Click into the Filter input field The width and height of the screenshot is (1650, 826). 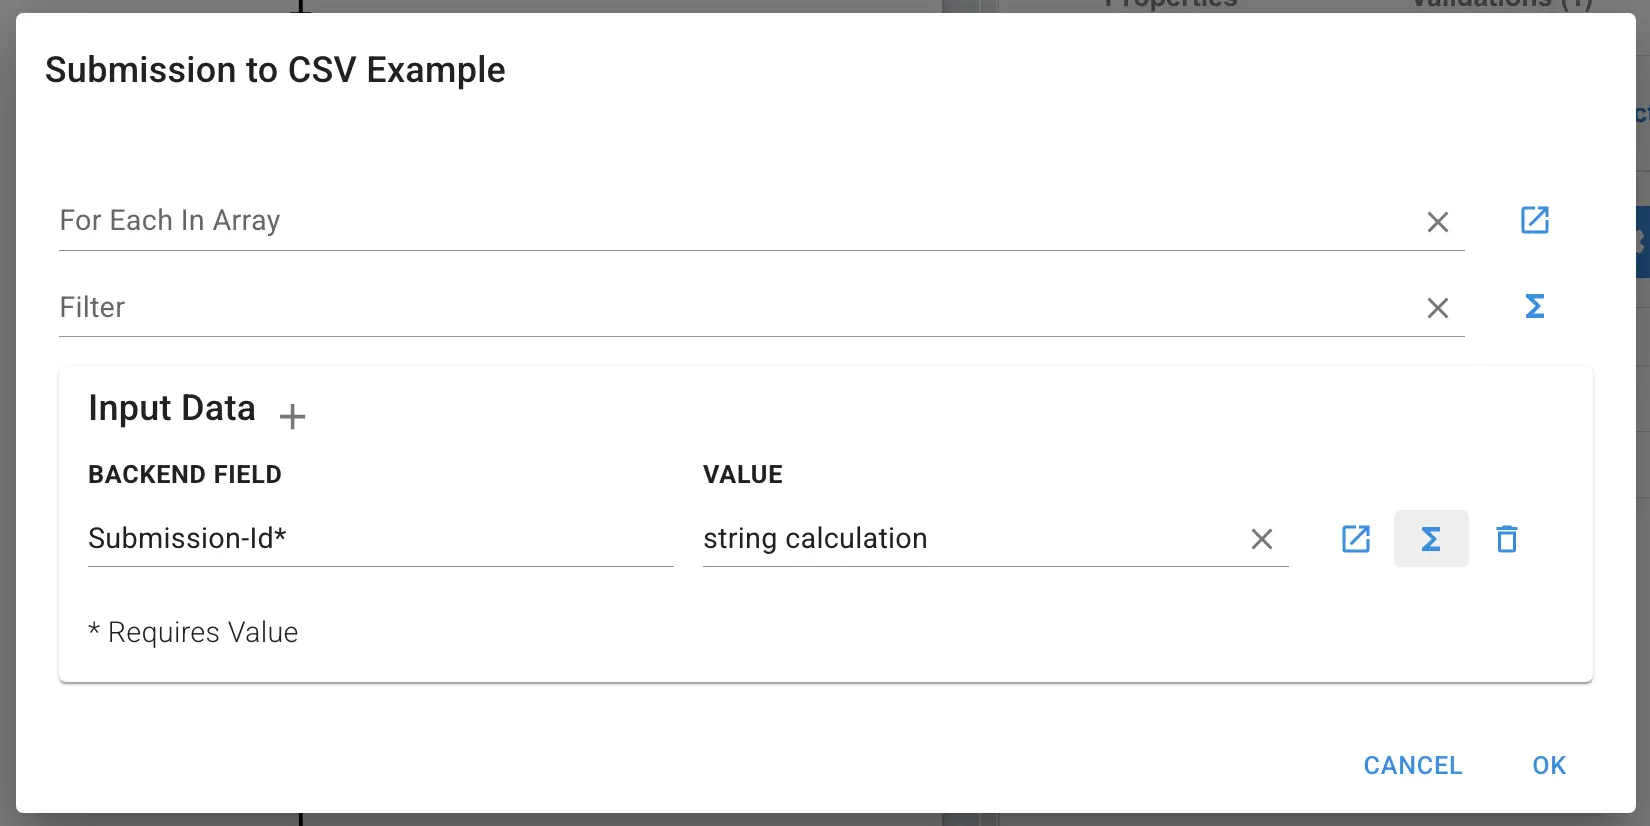pos(600,308)
